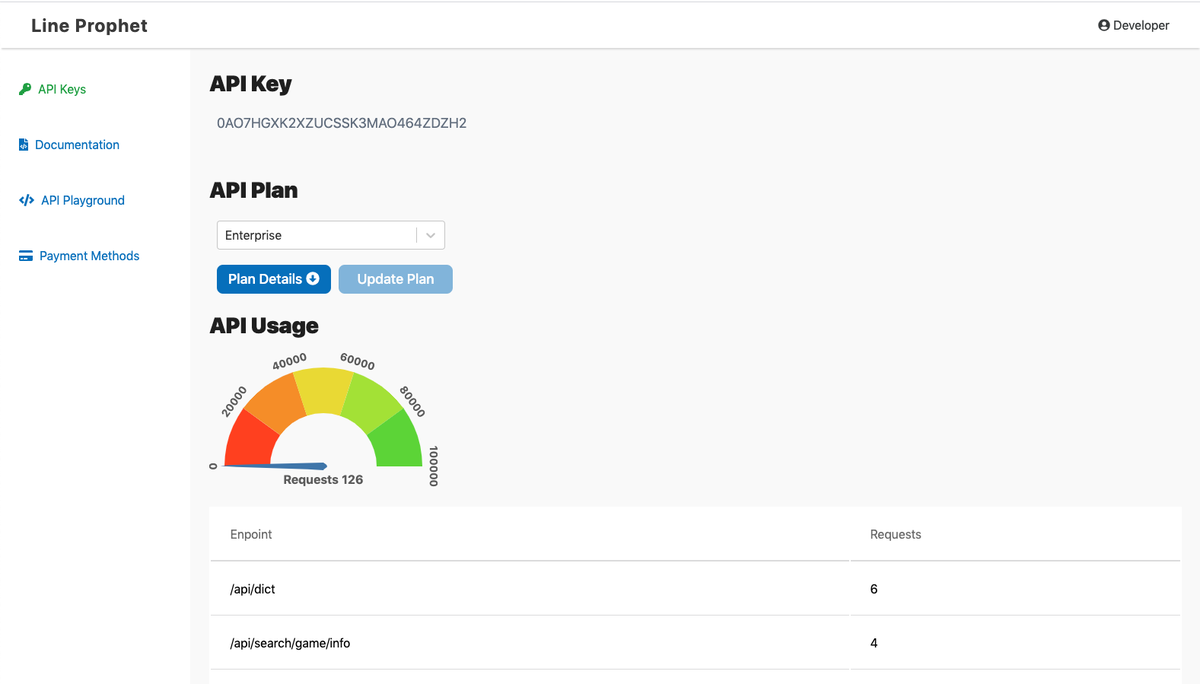Open the Developer account menu
Image resolution: width=1200 pixels, height=684 pixels.
(x=1134, y=26)
